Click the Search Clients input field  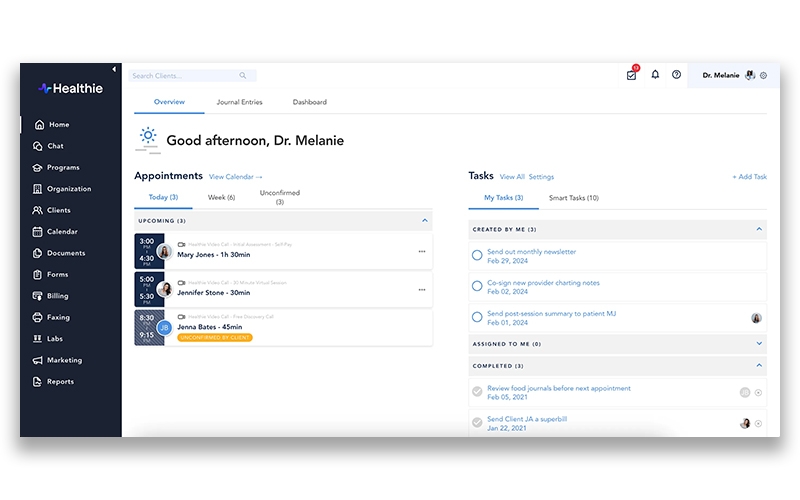[185, 76]
